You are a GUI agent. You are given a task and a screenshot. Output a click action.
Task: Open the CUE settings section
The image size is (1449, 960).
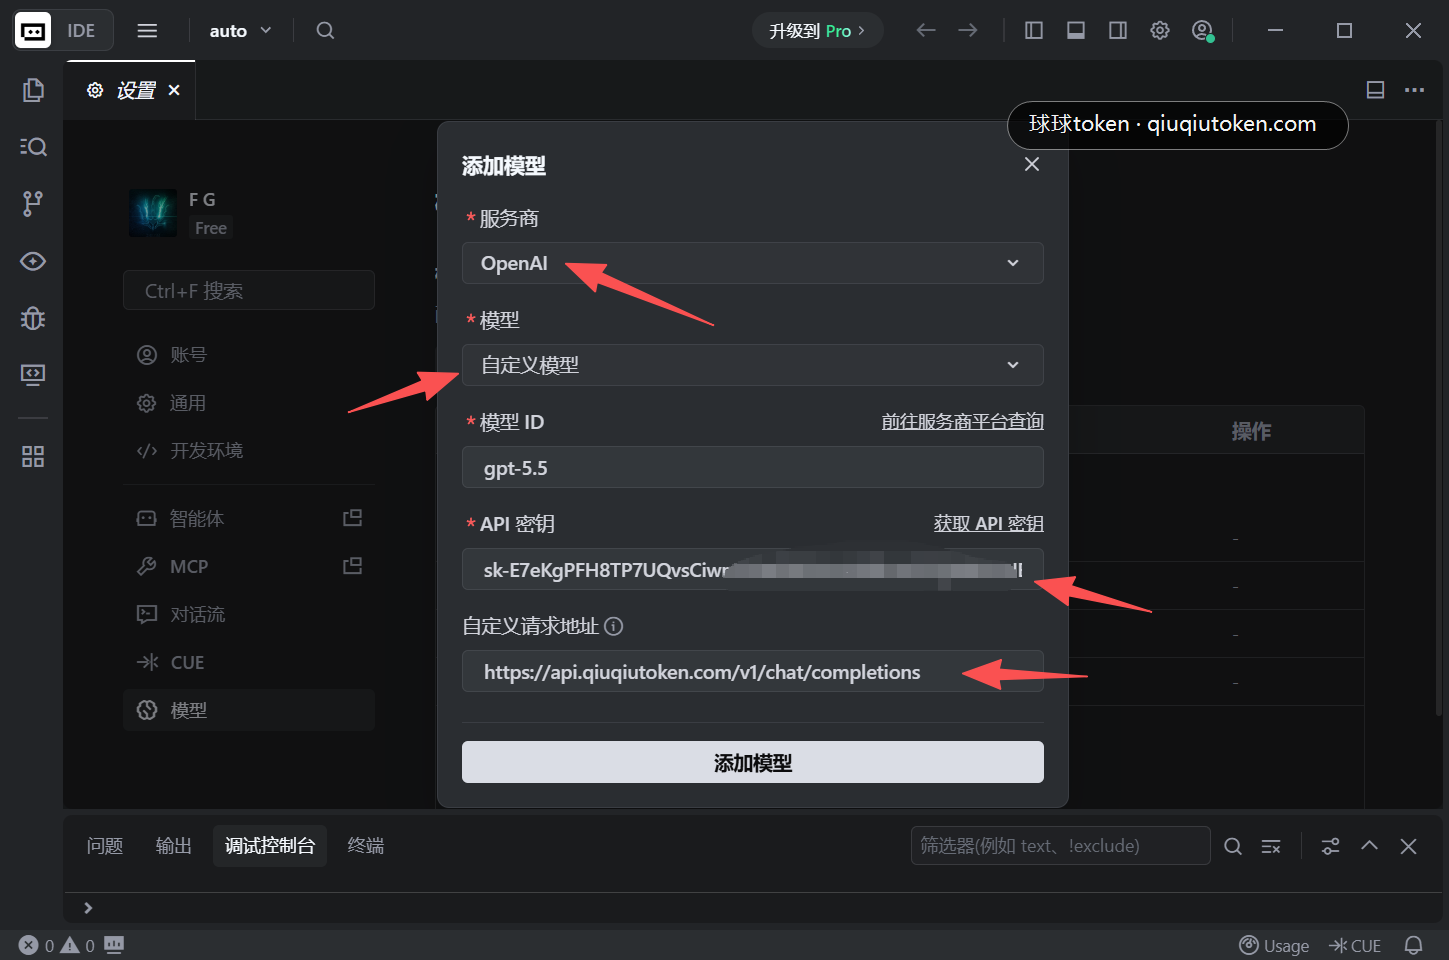pyautogui.click(x=249, y=662)
